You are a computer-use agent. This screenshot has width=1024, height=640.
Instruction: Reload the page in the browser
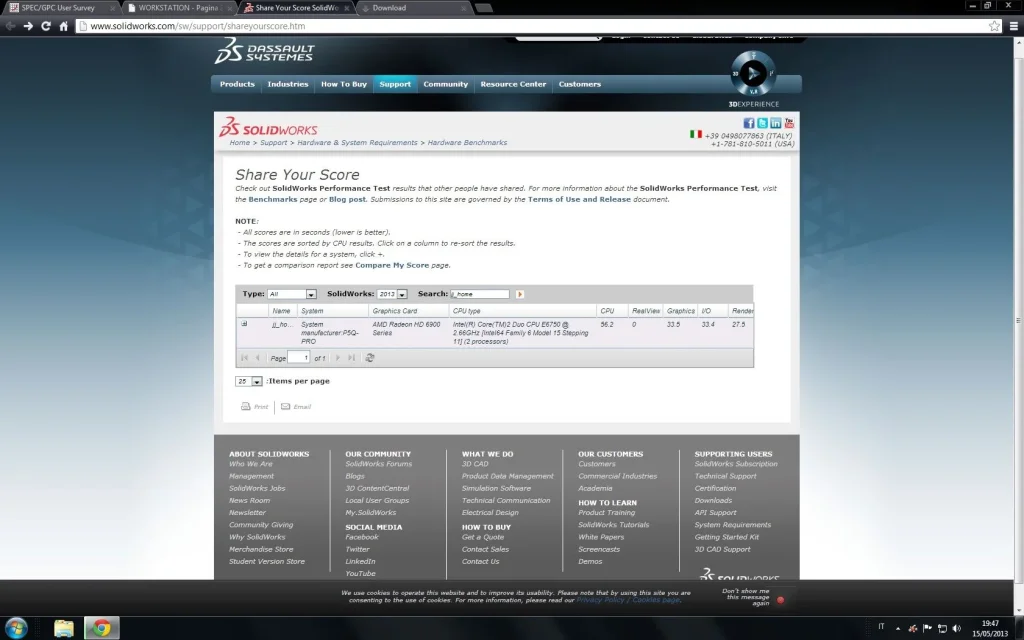pos(46,26)
